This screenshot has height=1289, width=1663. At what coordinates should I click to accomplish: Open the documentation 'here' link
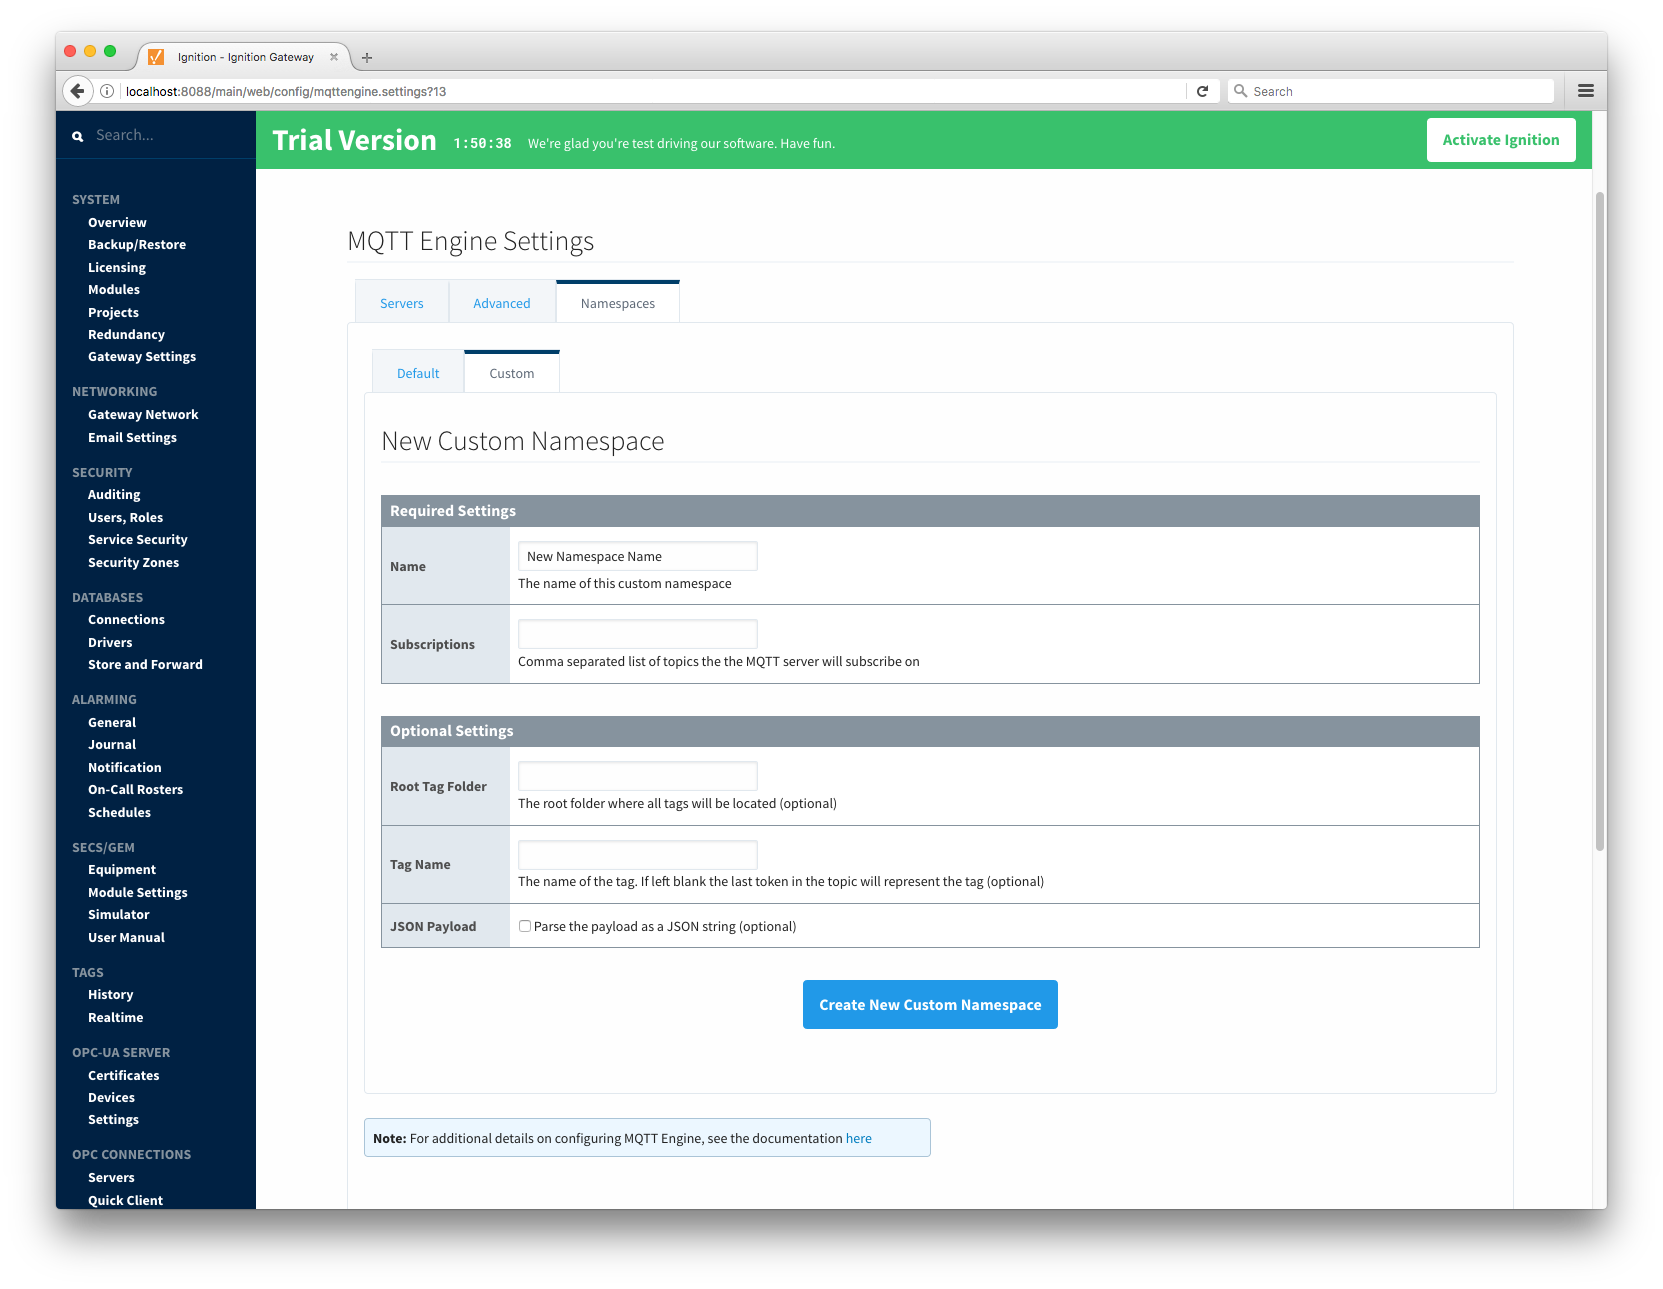[x=859, y=1138]
